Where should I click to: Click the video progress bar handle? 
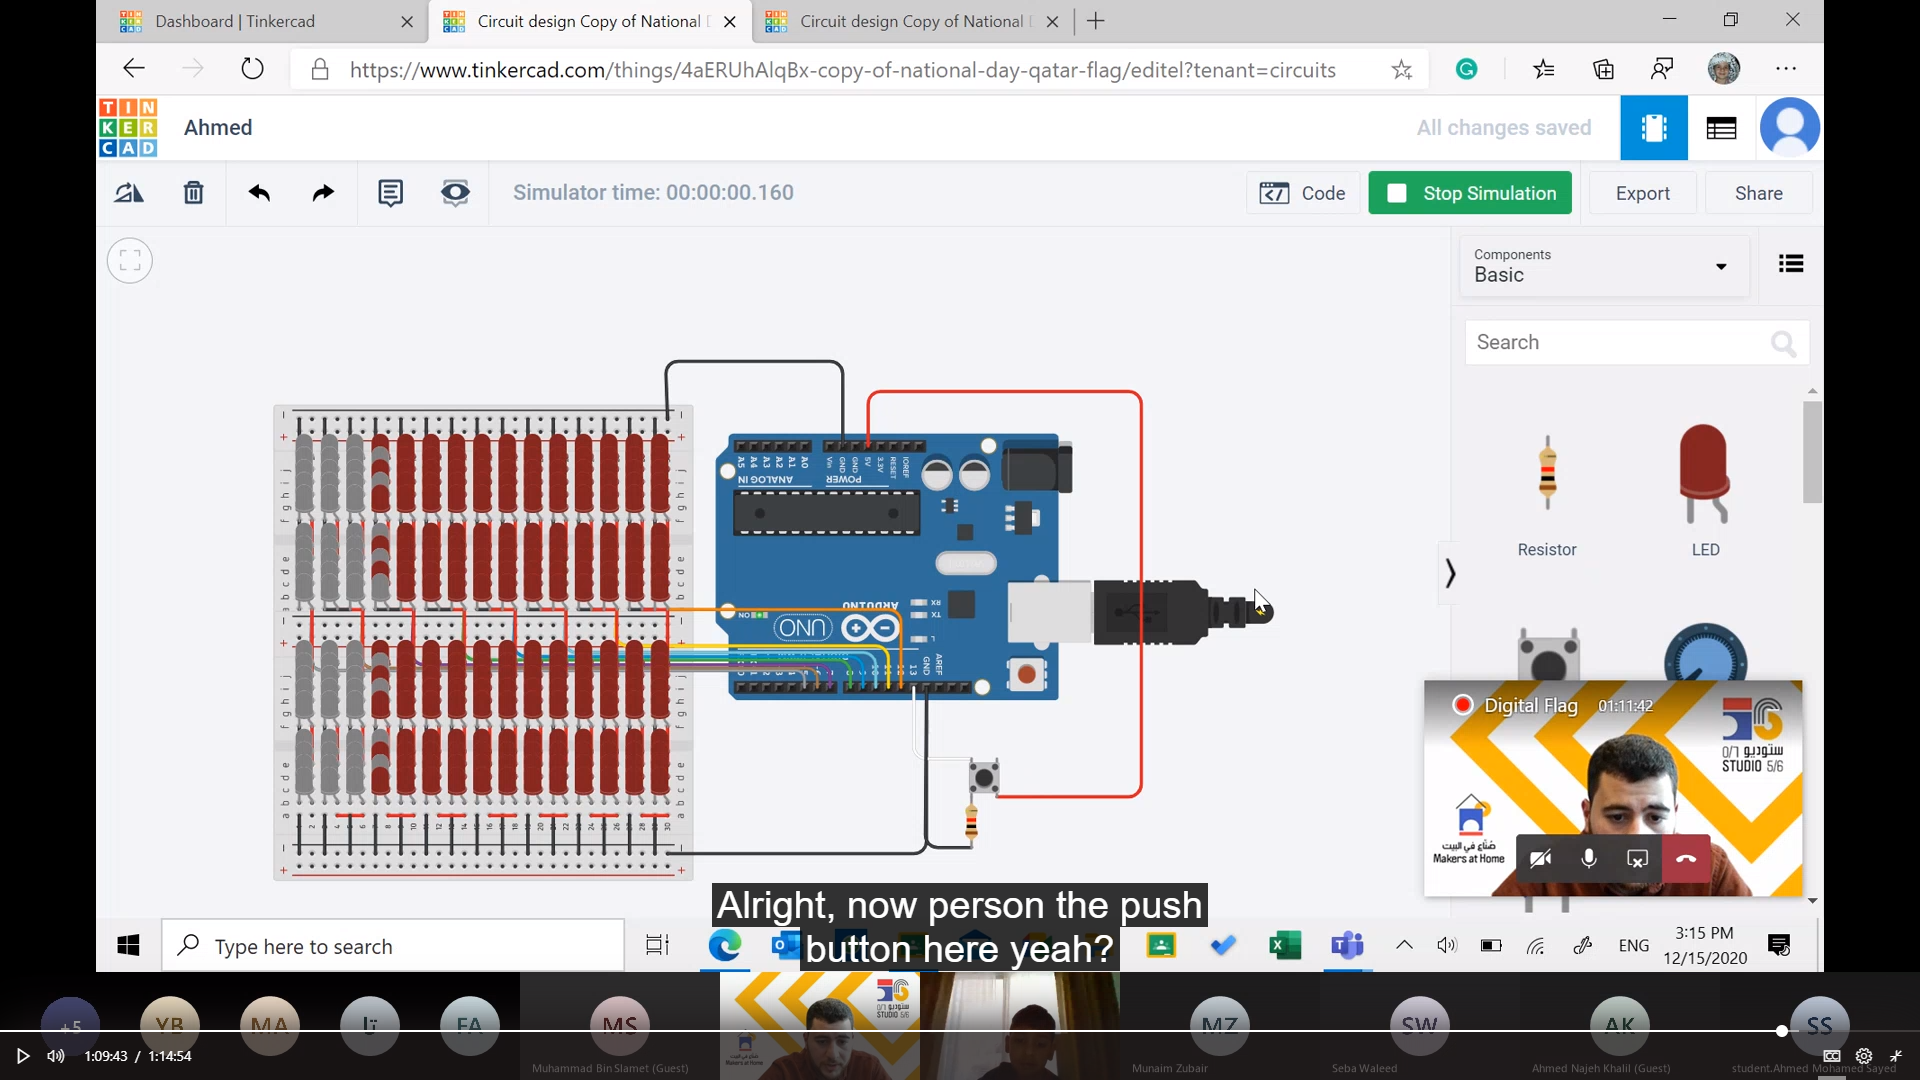click(x=1782, y=1031)
